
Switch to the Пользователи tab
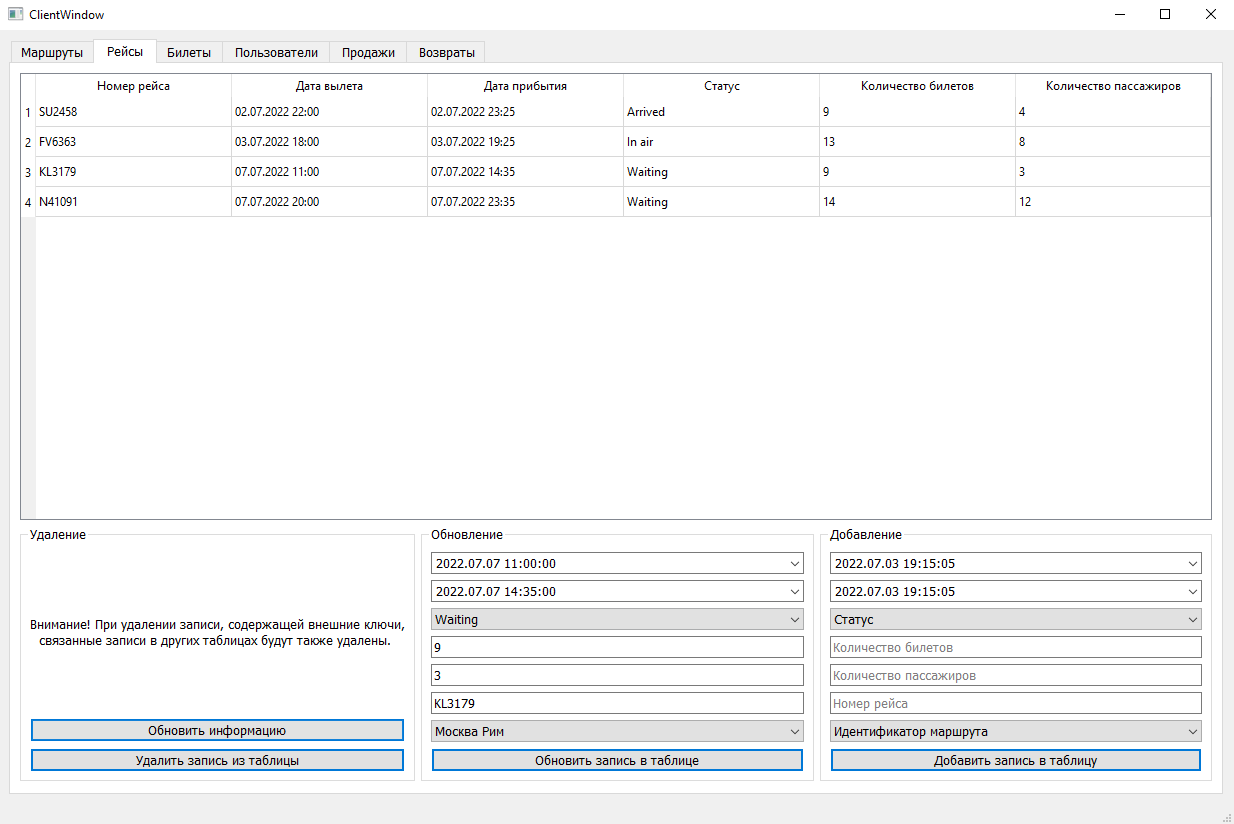tap(276, 52)
